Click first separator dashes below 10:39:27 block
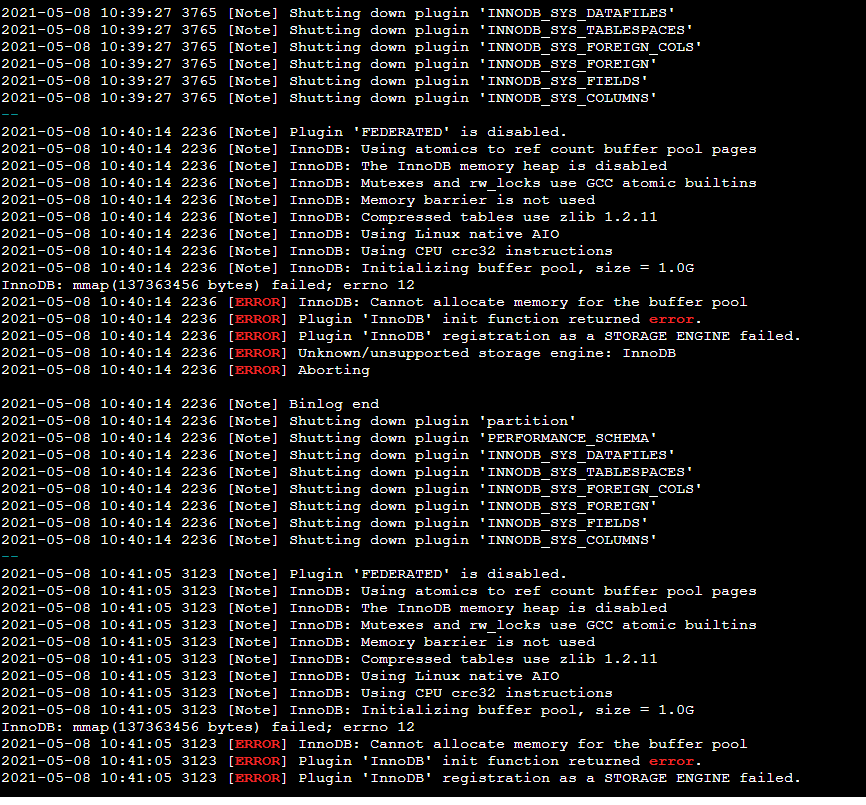 point(10,115)
